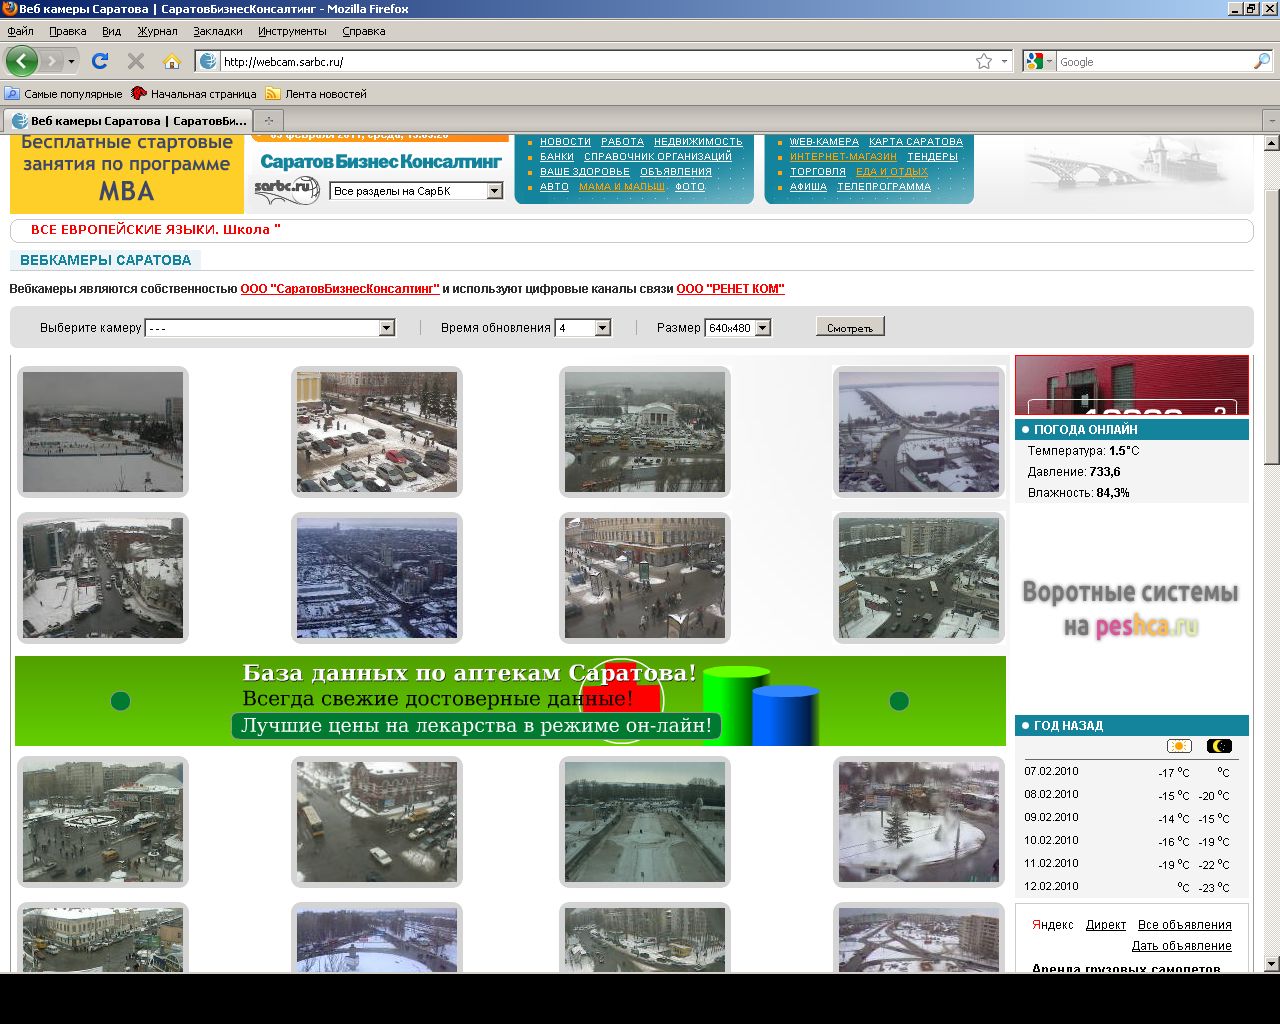The width and height of the screenshot is (1280, 1024).
Task: Open the НОВОСТИ link
Action: [x=565, y=142]
